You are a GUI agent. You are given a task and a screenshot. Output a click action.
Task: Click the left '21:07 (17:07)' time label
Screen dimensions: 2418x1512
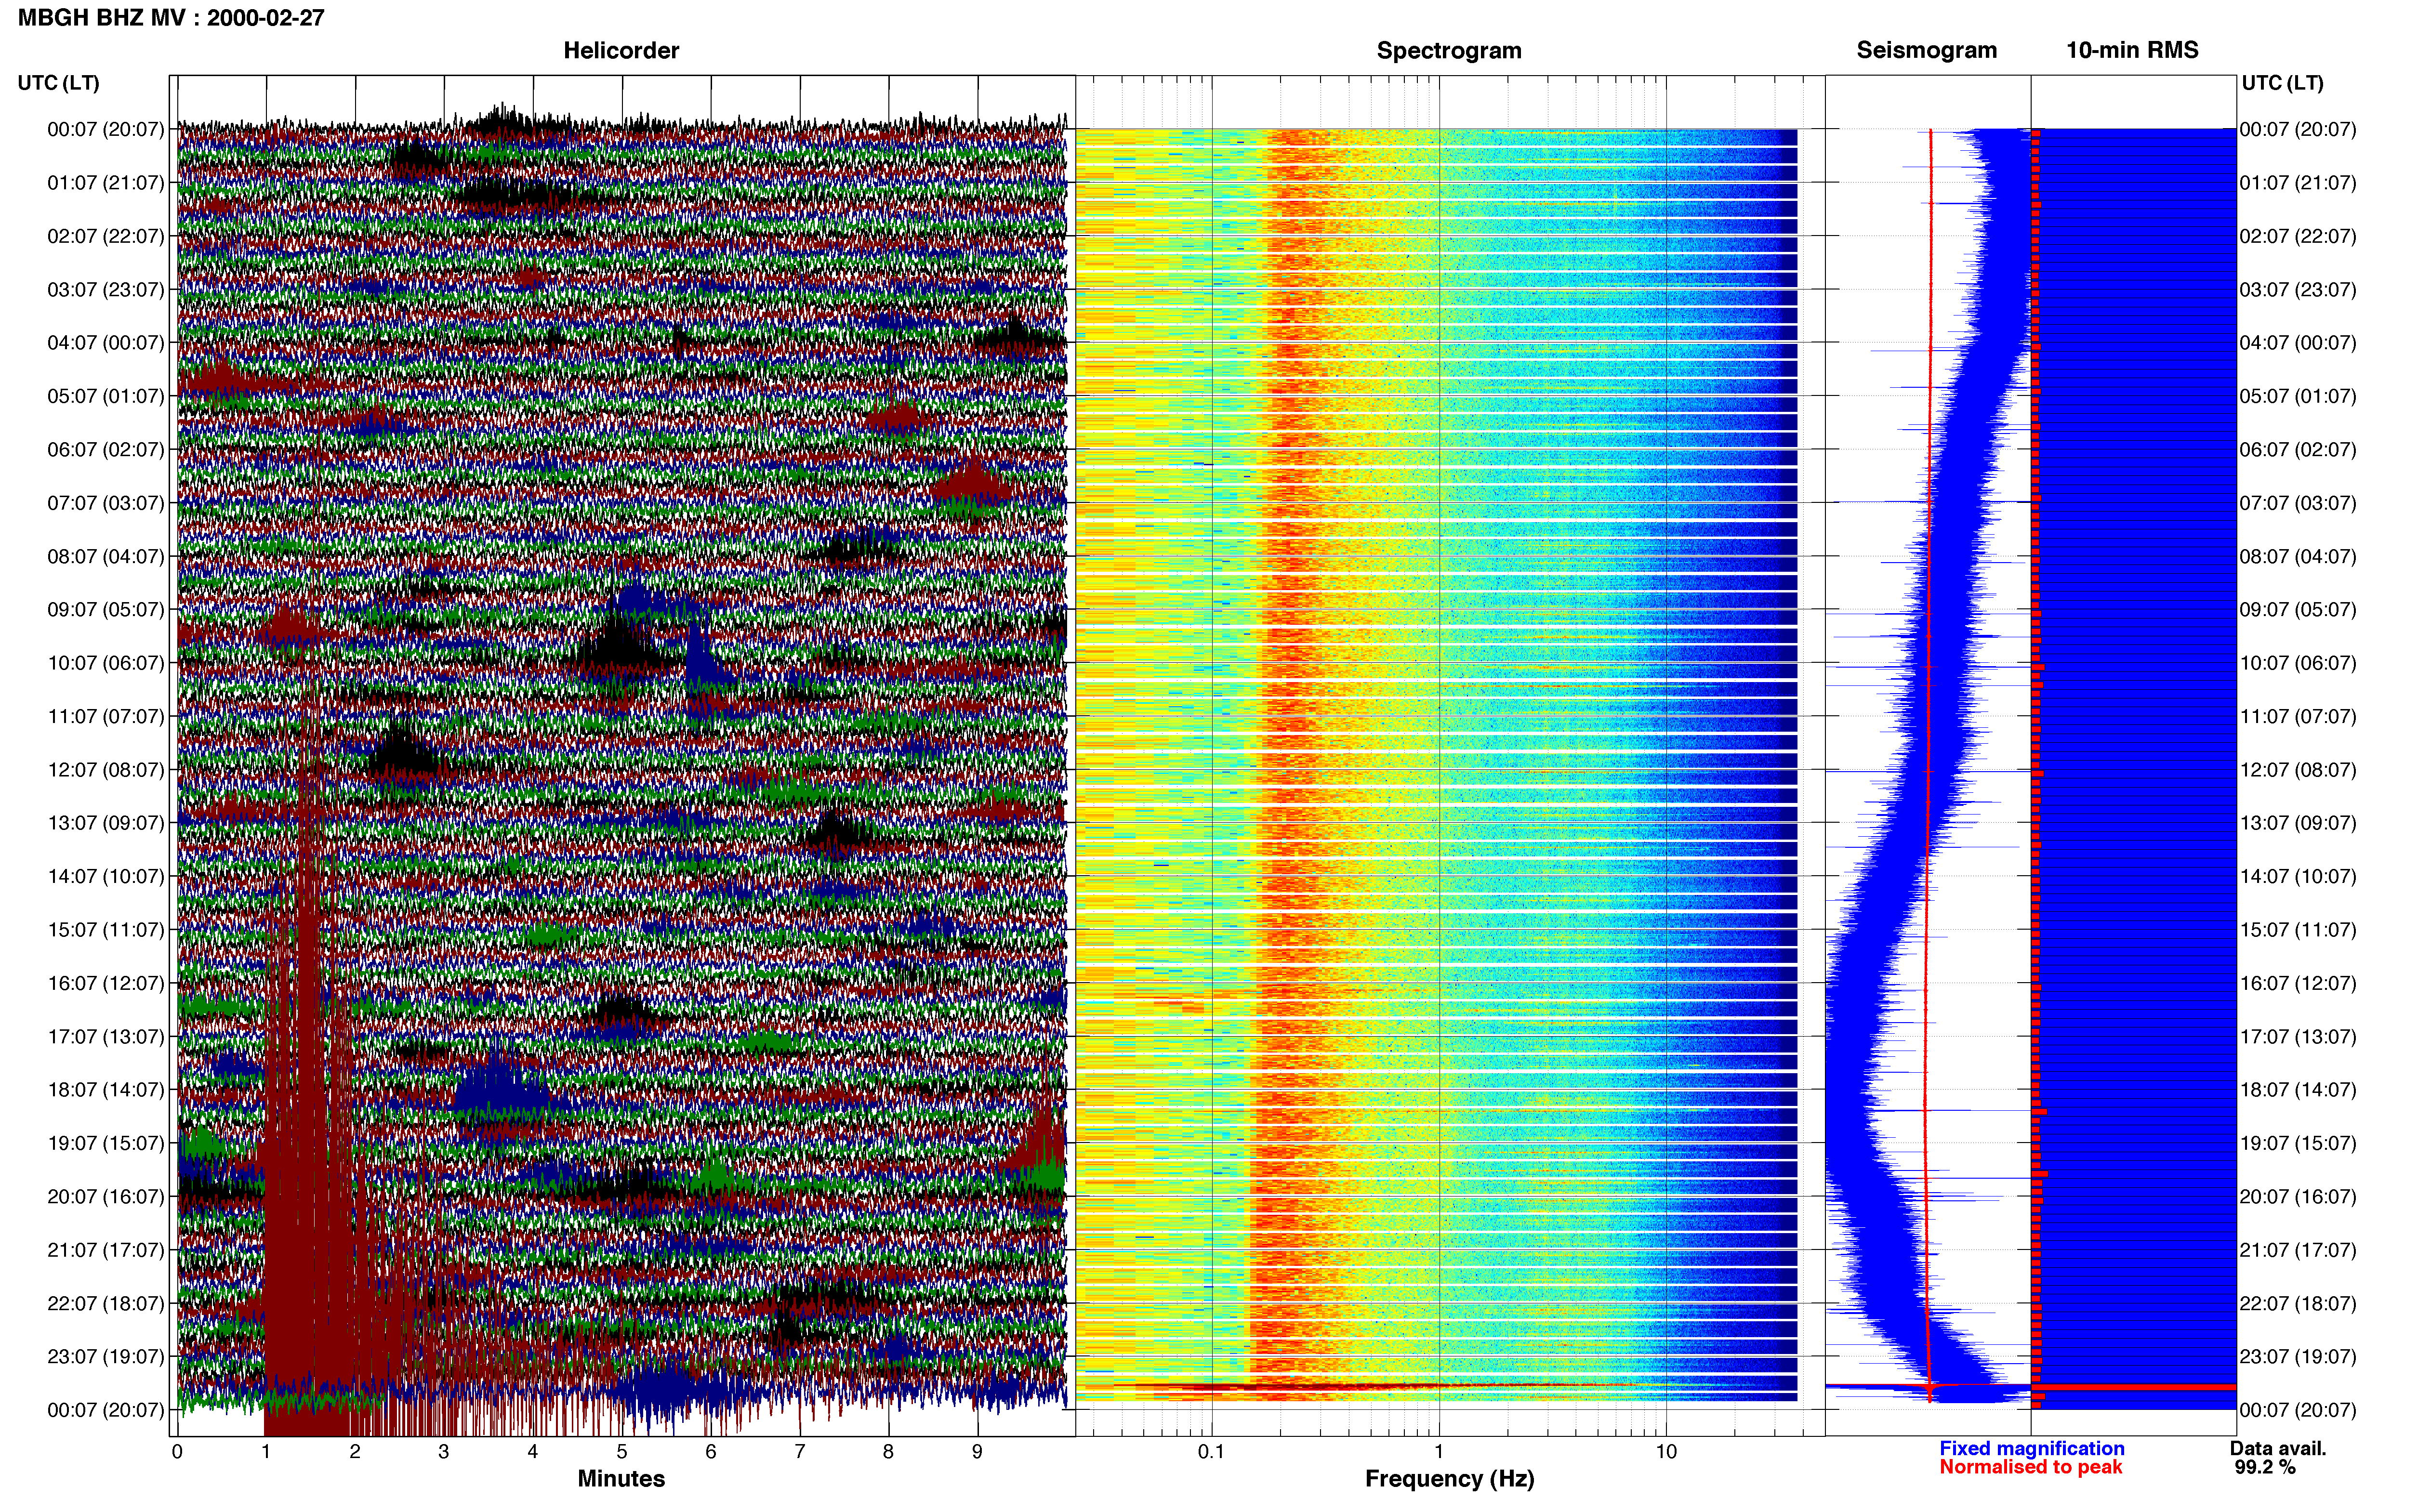(105, 1250)
